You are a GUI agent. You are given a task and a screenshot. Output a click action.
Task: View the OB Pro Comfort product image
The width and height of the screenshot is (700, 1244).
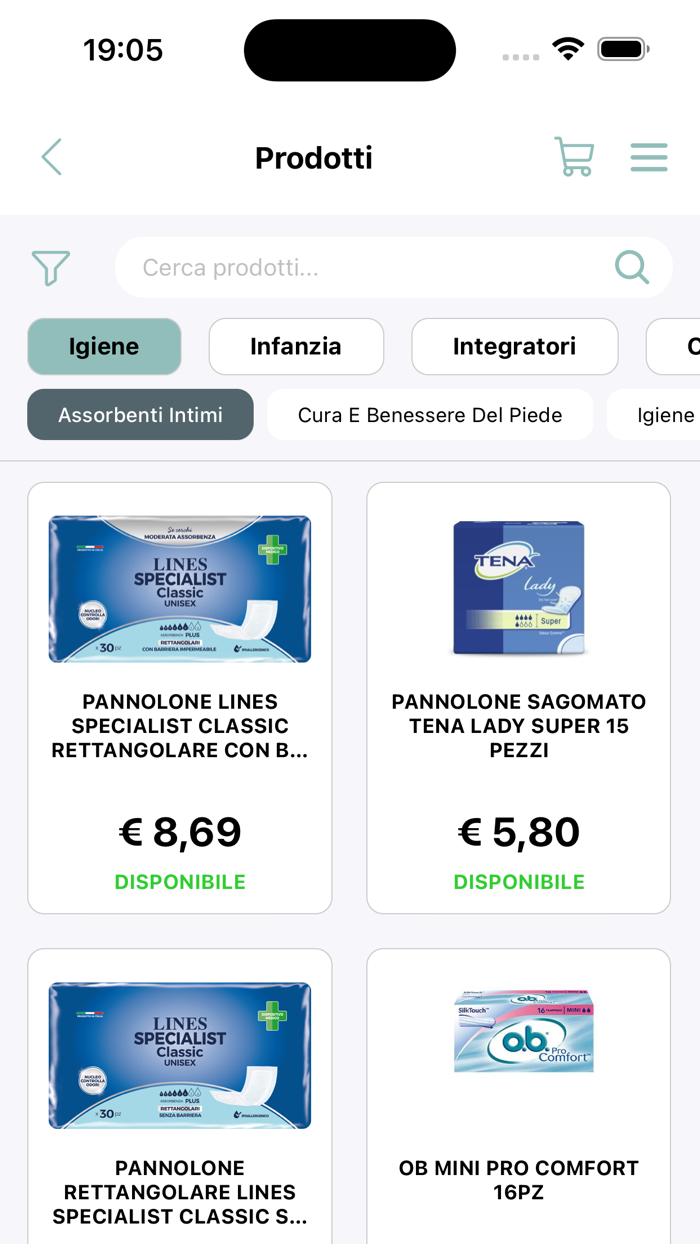point(519,1030)
